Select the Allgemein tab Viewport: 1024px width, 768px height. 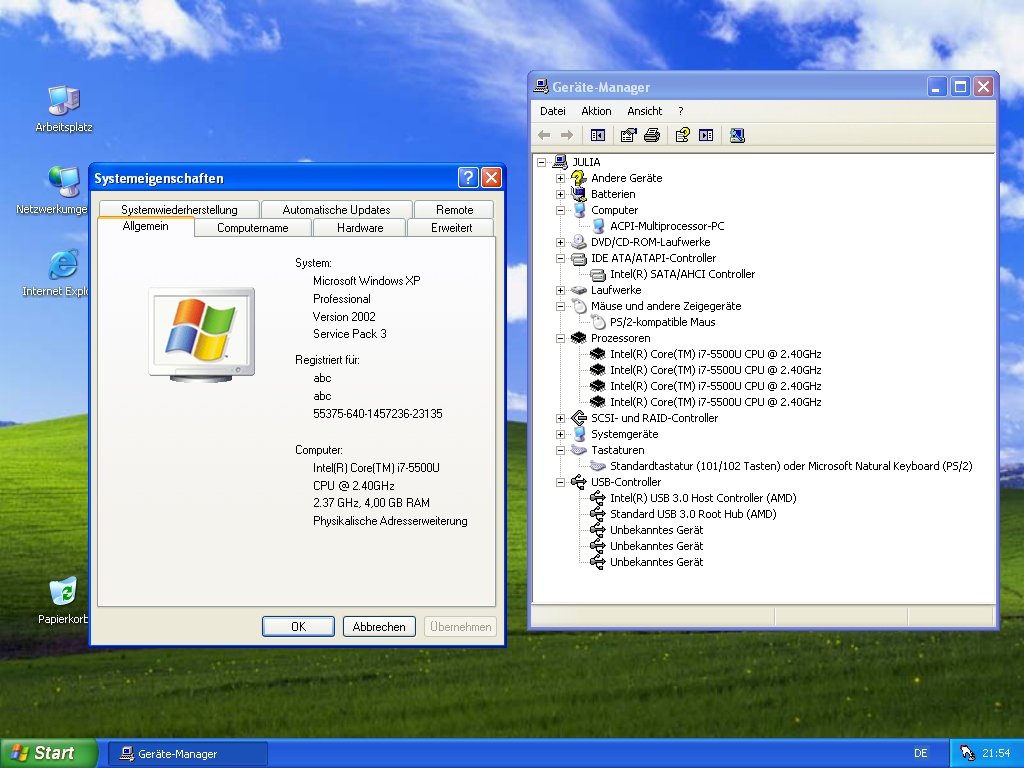tap(146, 226)
